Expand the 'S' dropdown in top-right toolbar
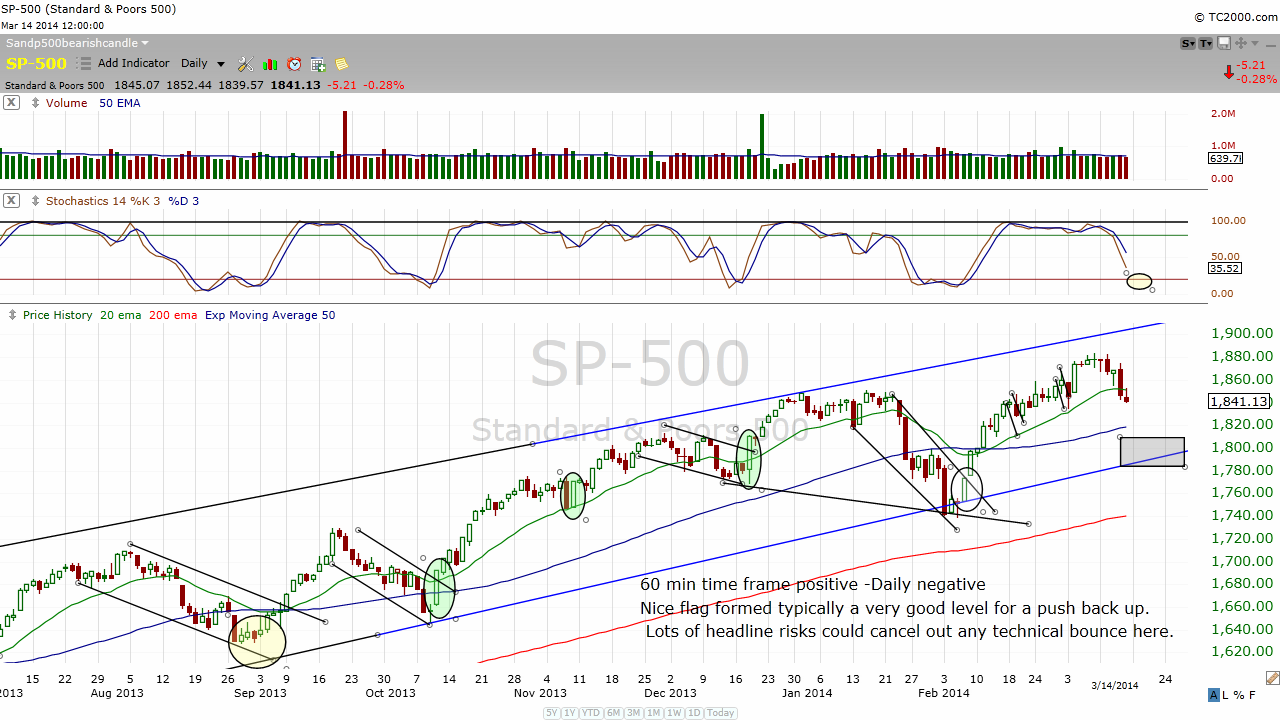 pos(1188,43)
